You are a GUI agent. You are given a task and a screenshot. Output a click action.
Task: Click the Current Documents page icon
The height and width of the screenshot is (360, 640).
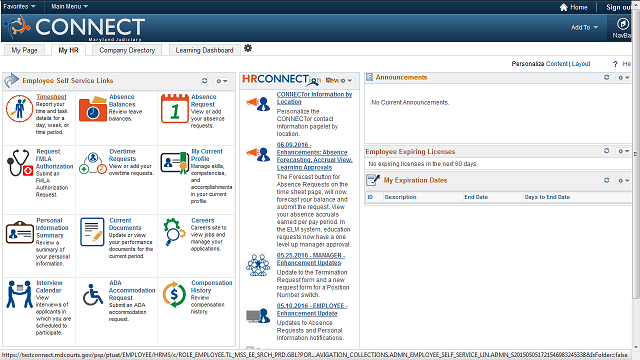92,232
